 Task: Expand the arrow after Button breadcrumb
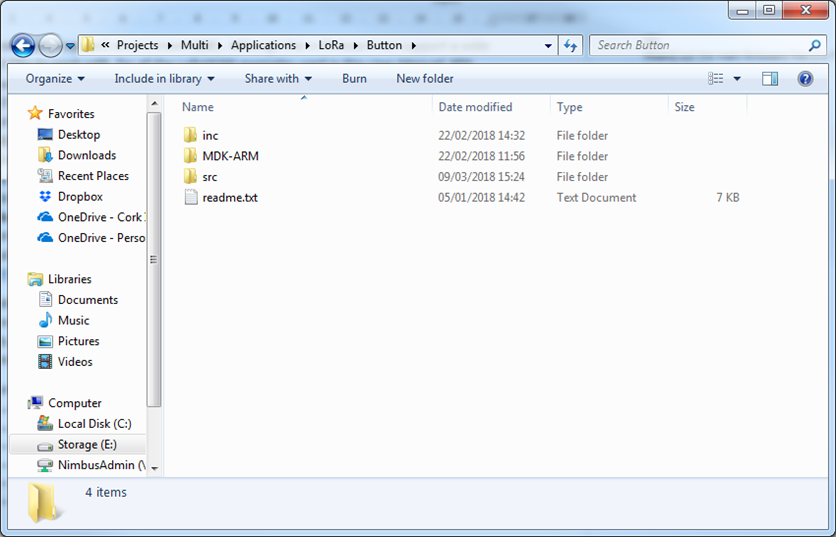[414, 46]
